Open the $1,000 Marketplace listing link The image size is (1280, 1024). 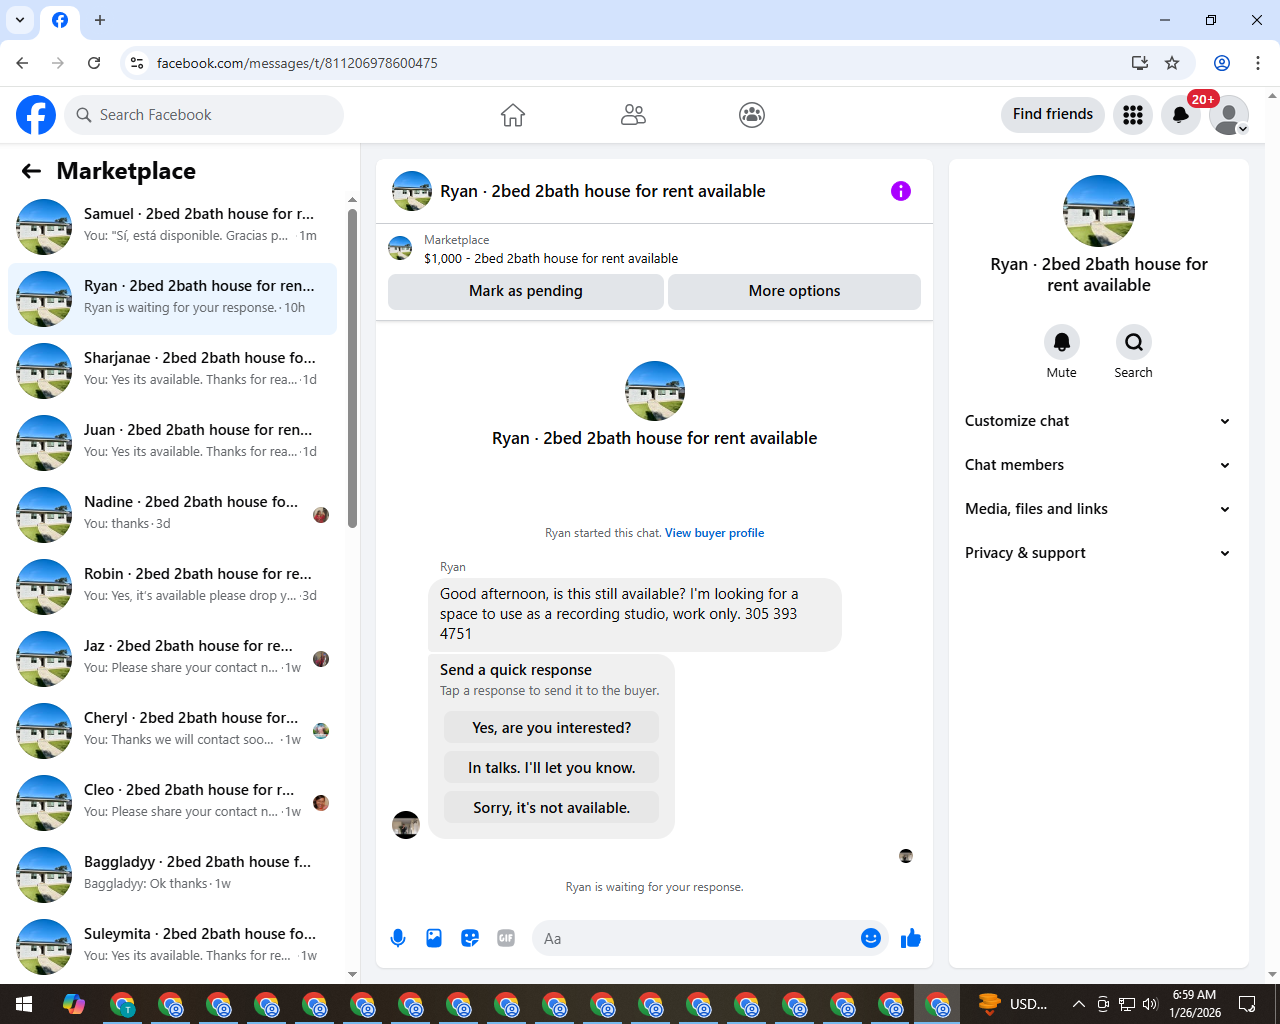(551, 258)
